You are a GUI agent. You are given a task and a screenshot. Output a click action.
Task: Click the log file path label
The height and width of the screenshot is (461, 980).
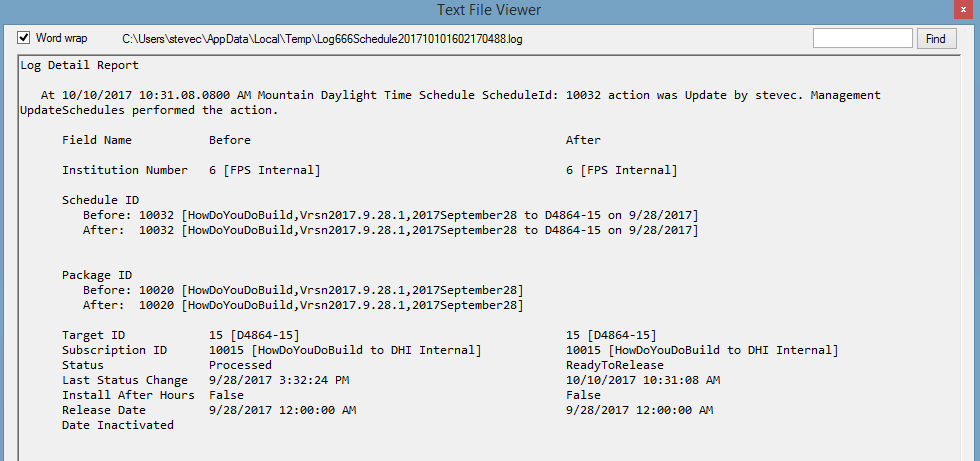[x=322, y=39]
